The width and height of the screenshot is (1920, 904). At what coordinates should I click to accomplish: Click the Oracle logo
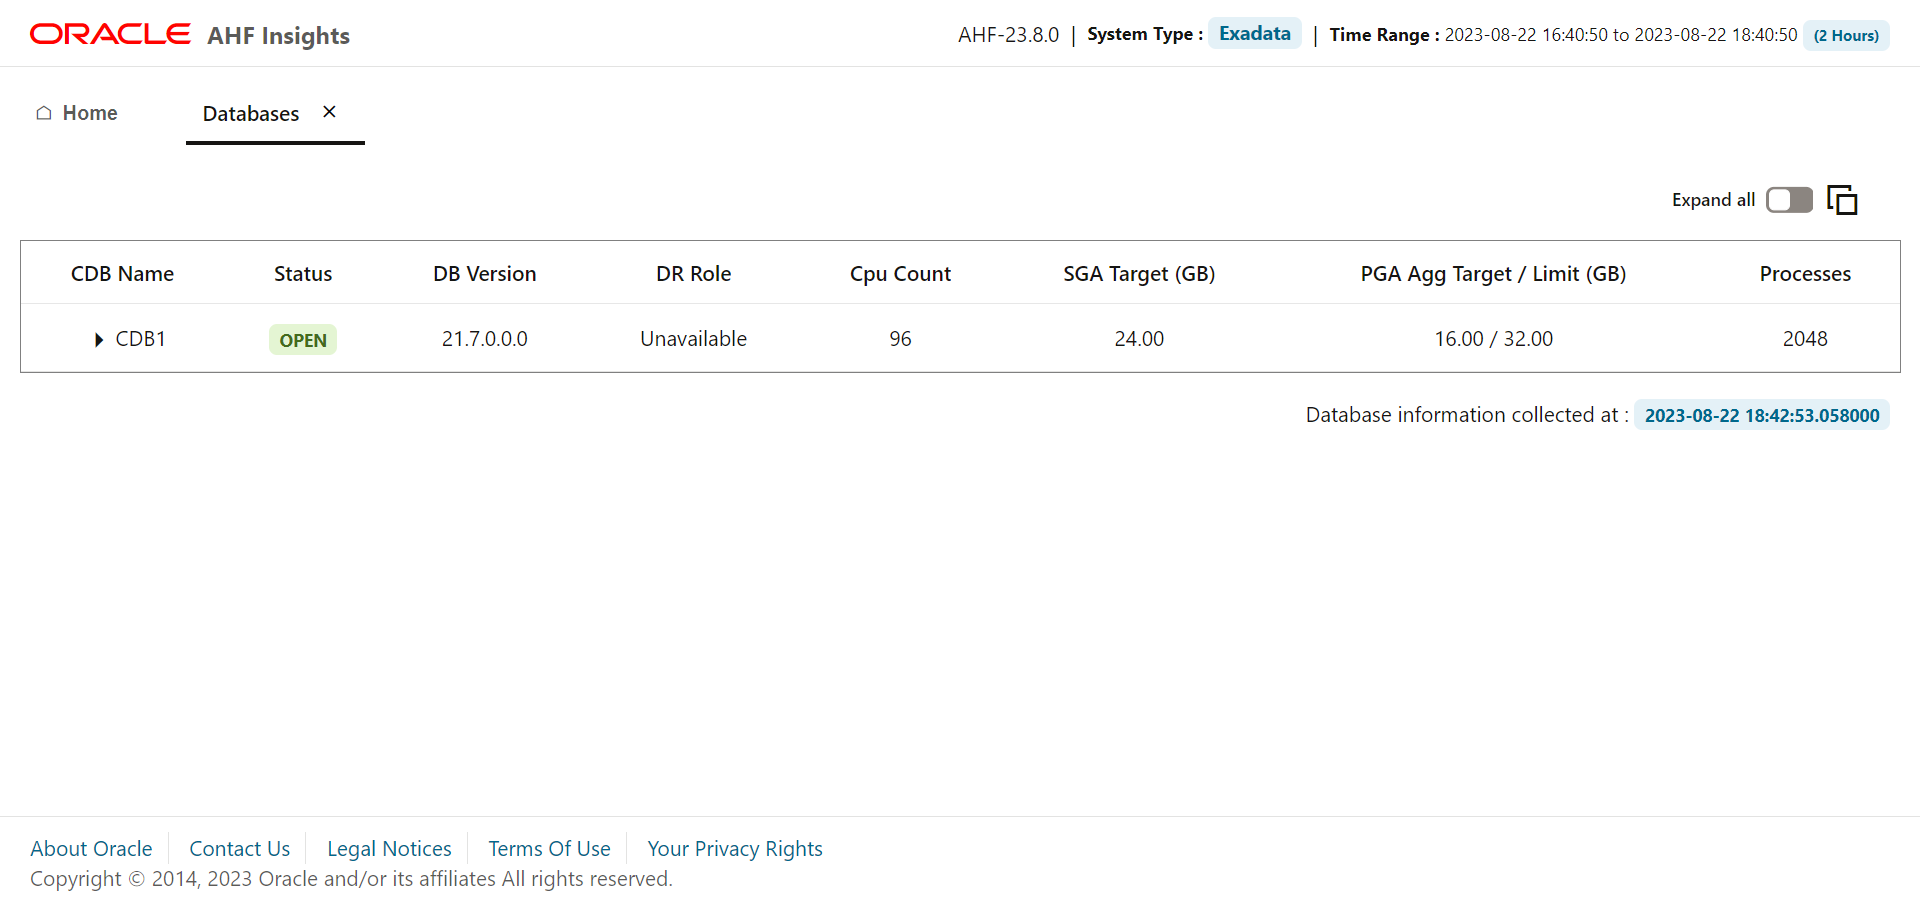110,34
